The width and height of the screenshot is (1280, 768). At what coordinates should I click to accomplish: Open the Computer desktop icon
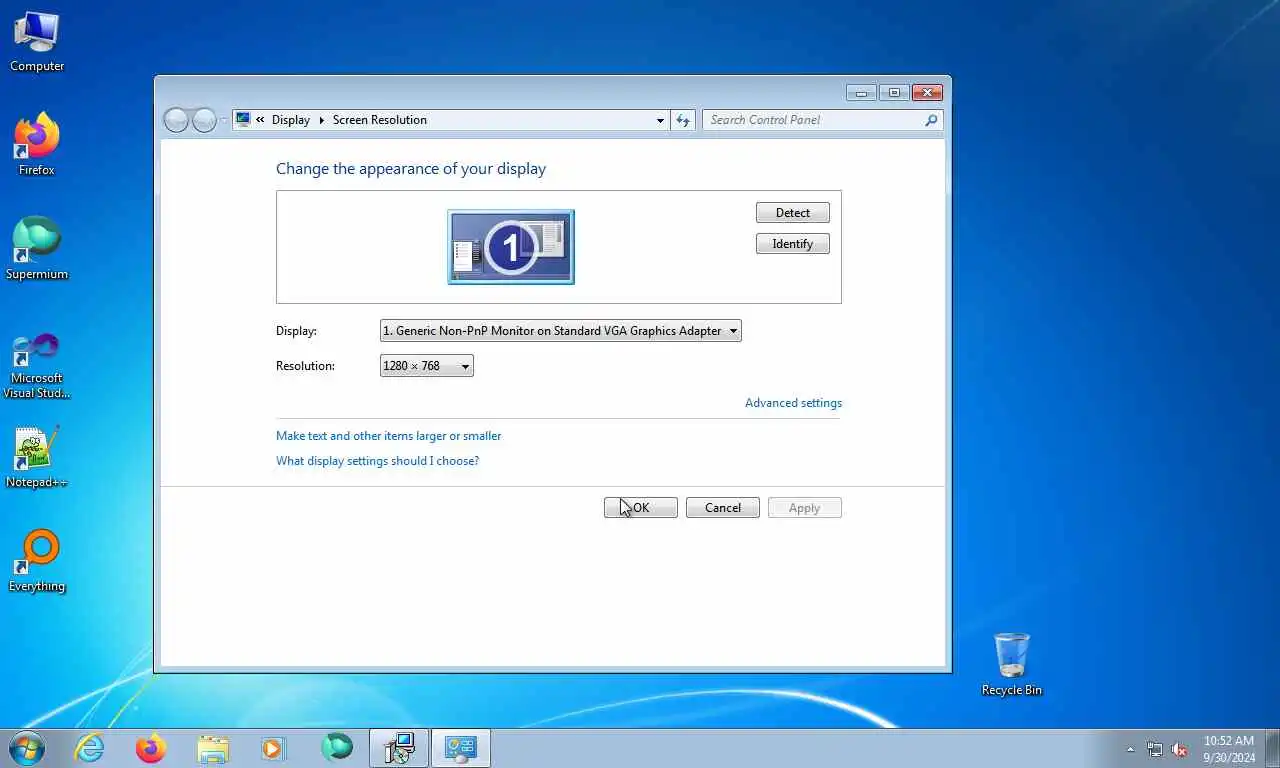click(x=37, y=42)
